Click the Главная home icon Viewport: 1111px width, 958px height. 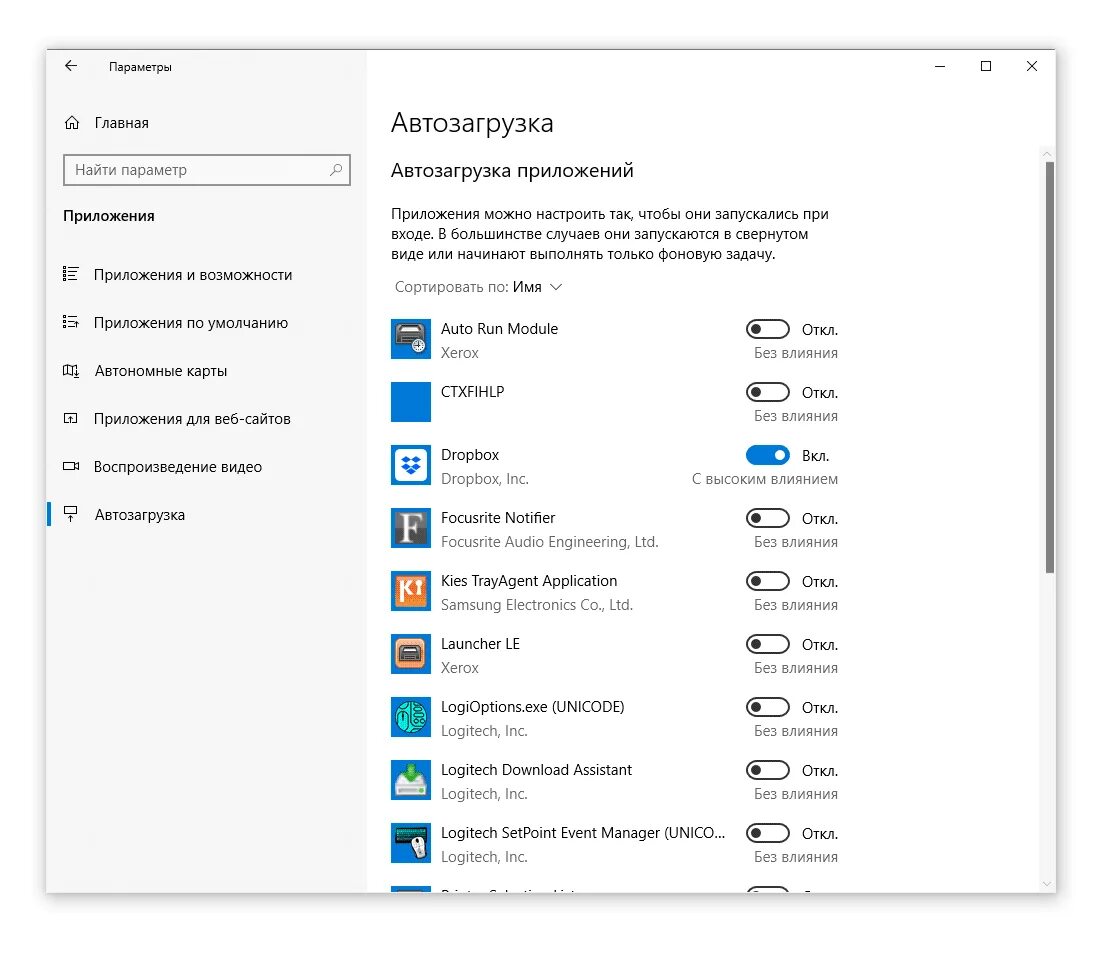(72, 123)
